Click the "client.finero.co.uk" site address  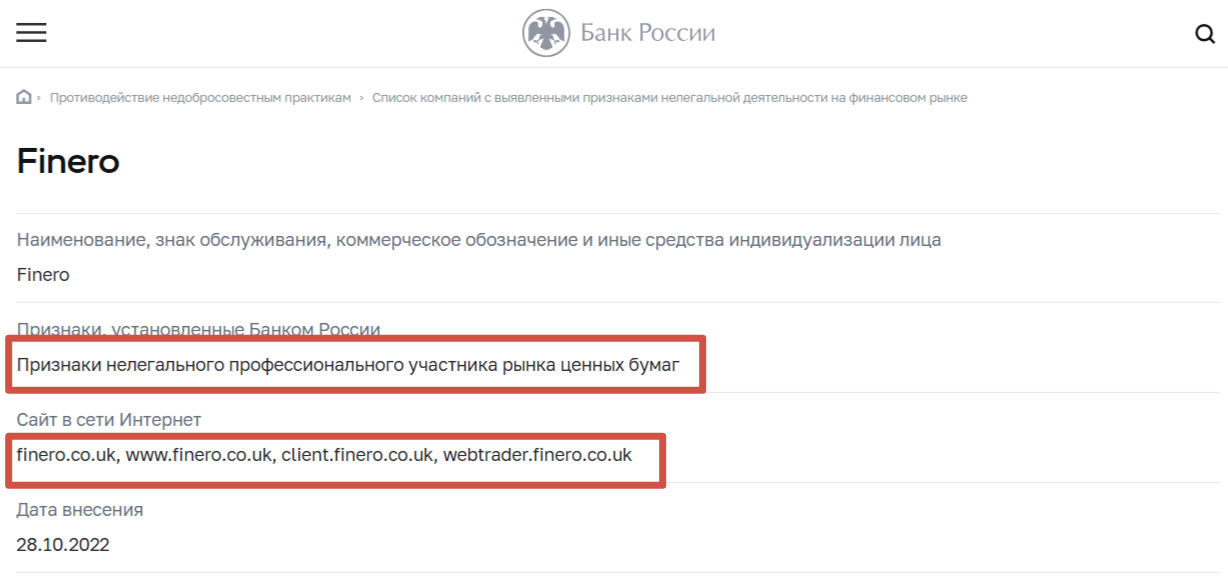pos(358,455)
